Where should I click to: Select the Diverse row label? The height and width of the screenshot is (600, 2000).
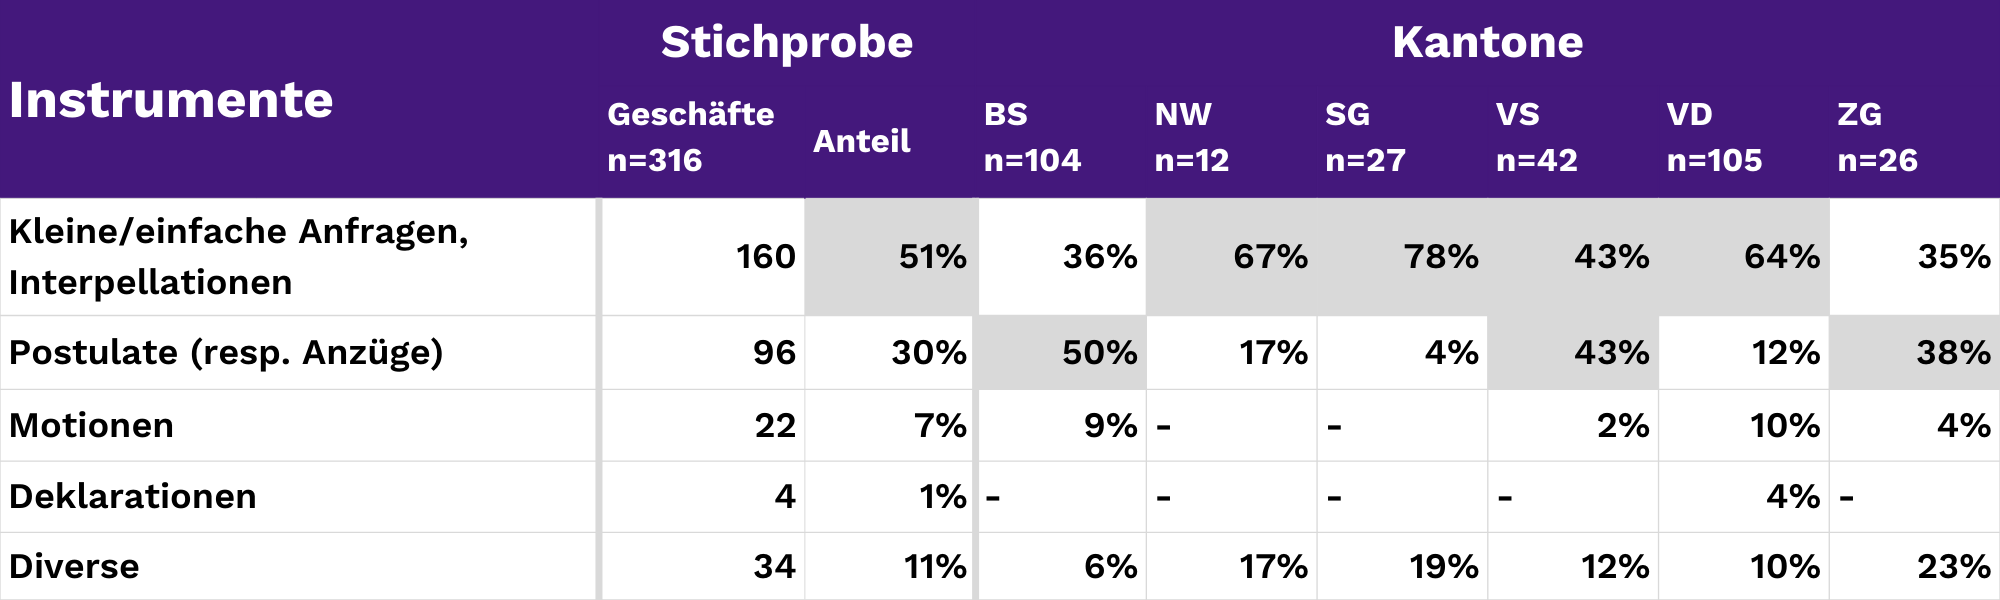point(75,567)
